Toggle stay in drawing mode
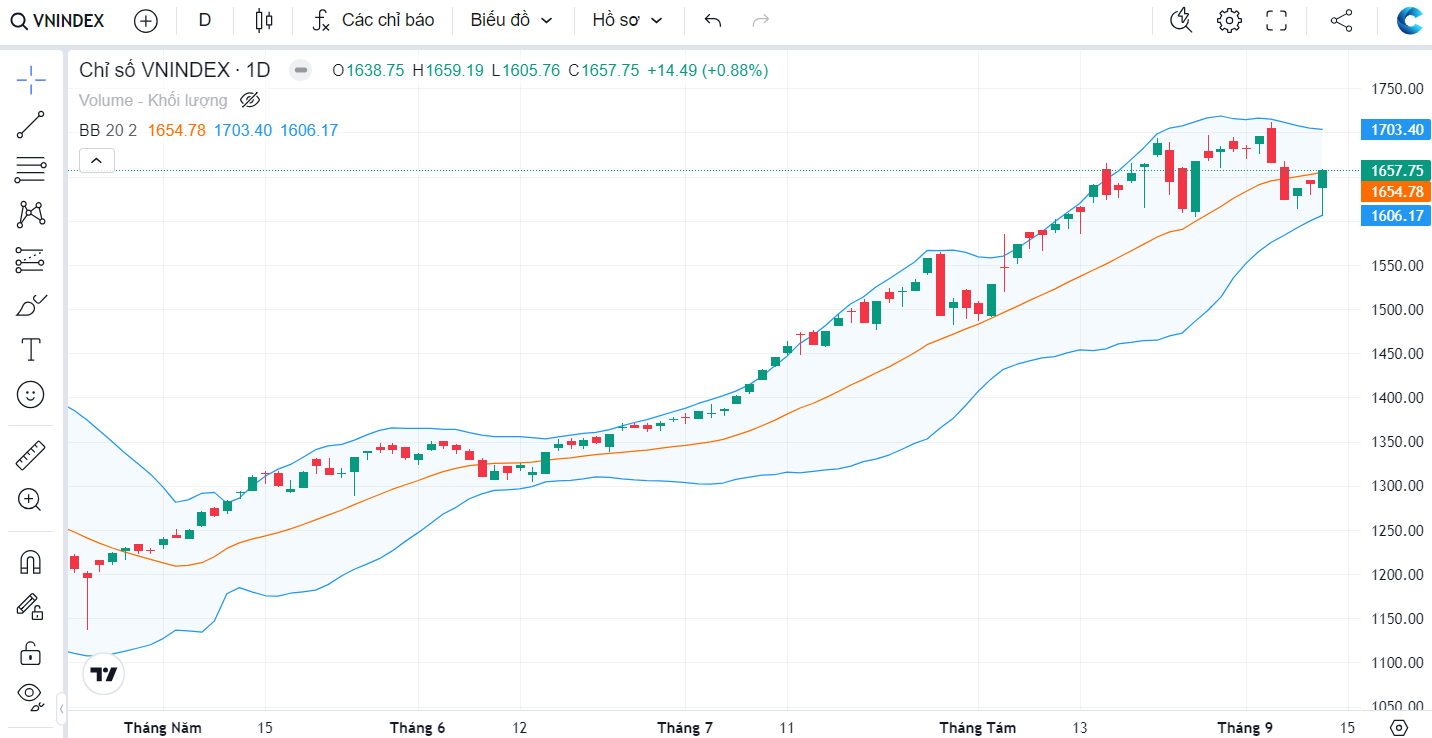 (31, 606)
